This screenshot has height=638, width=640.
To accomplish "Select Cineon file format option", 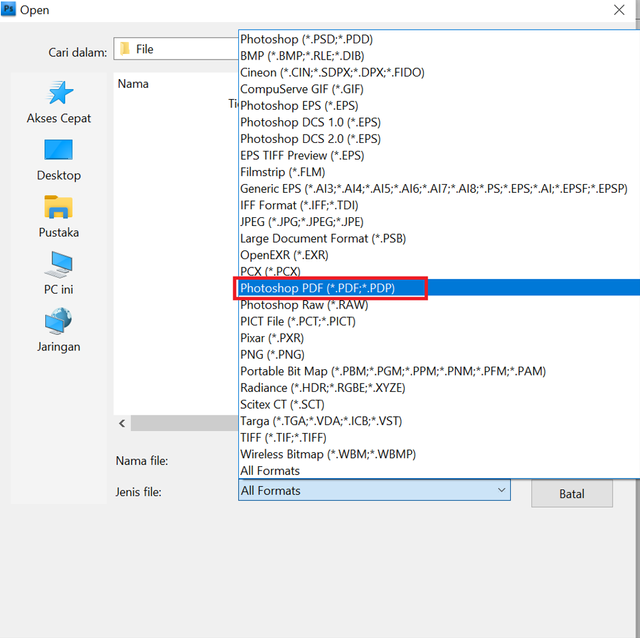I will click(439, 72).
